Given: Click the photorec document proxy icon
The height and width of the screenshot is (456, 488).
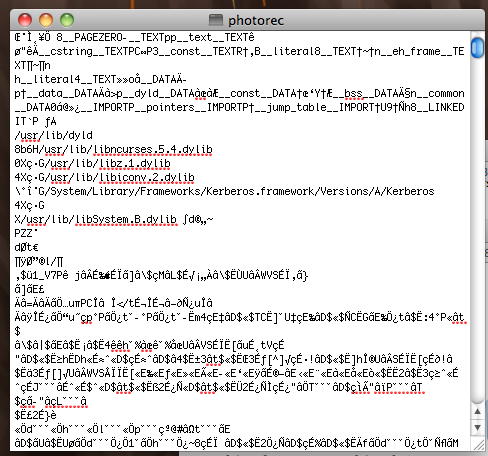Looking at the screenshot, I should (216, 20).
